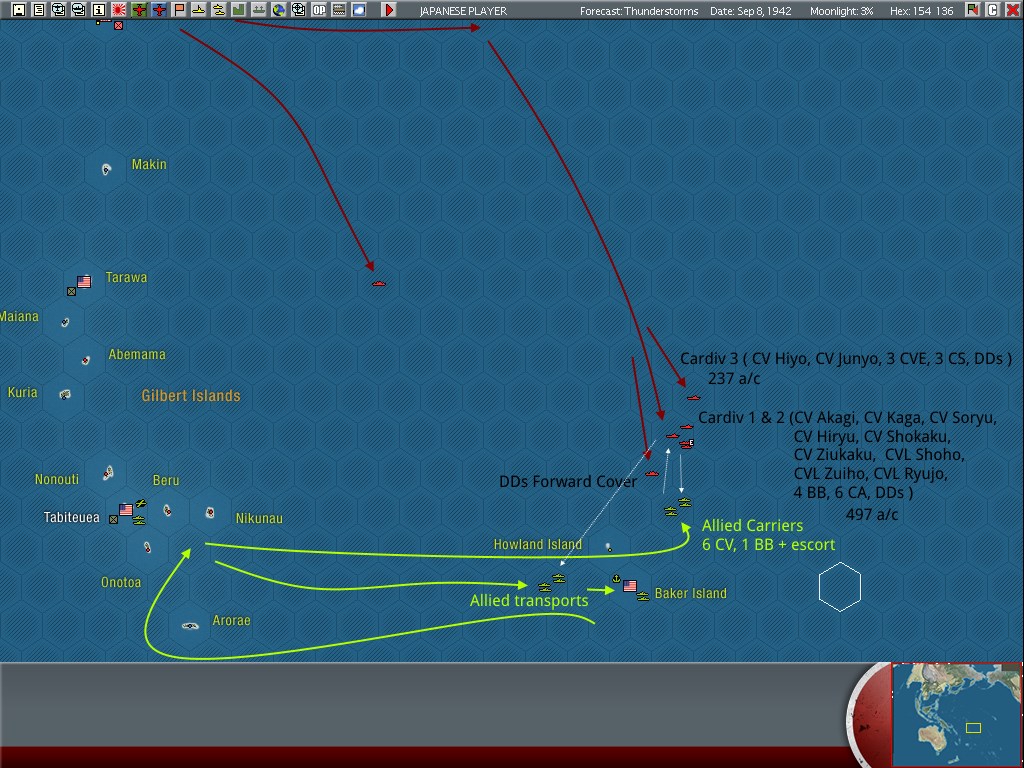The image size is (1024, 768).
Task: Open the green industry toolbar icon
Action: point(238,10)
